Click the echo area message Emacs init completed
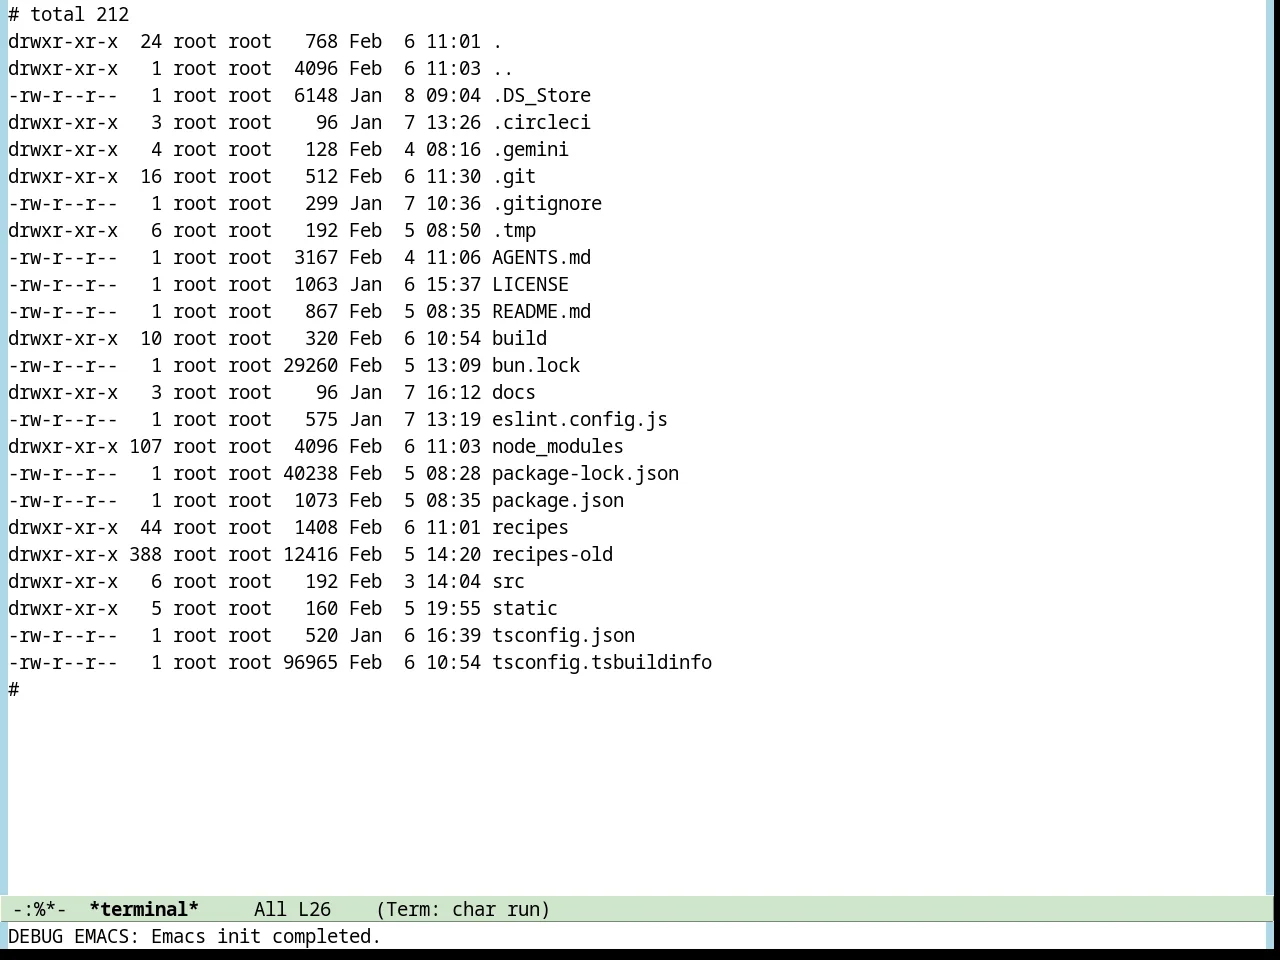 (x=266, y=936)
